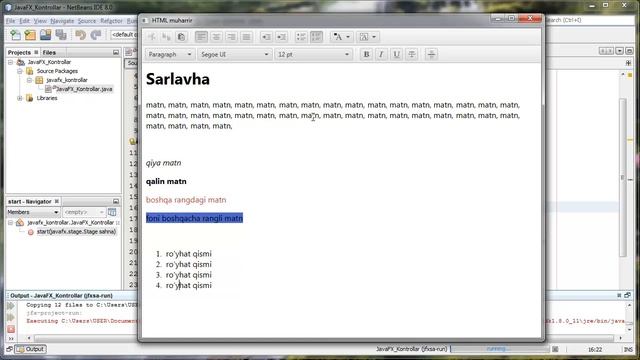This screenshot has height=360, width=640.
Task: Open the Refactor menu in NetBeans
Action: click(x=111, y=21)
